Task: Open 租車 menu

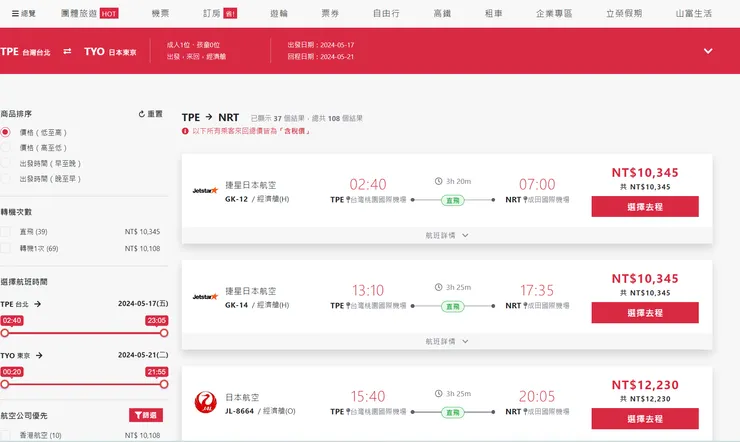Action: click(x=494, y=13)
